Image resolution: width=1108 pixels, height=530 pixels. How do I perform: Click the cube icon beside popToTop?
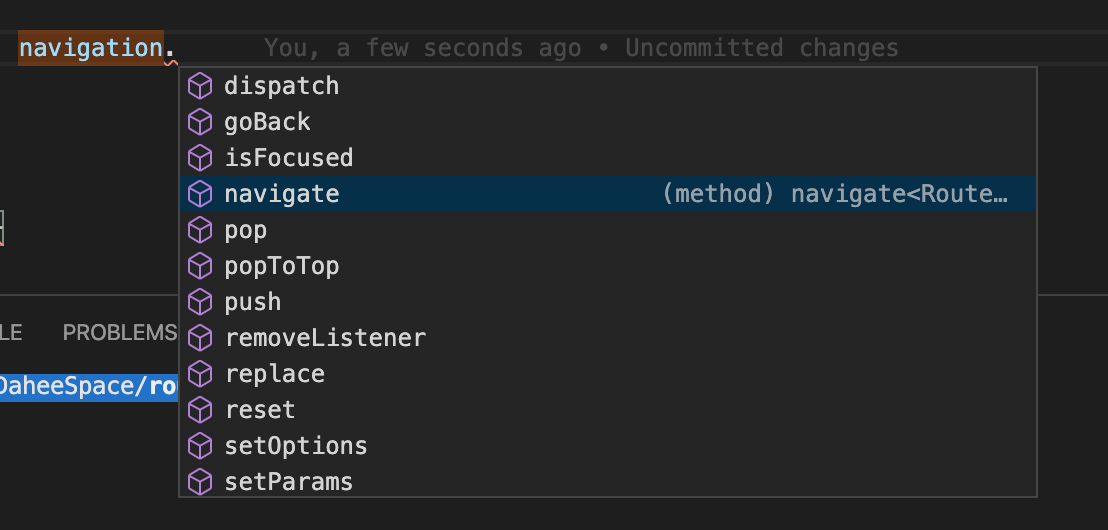pos(200,266)
